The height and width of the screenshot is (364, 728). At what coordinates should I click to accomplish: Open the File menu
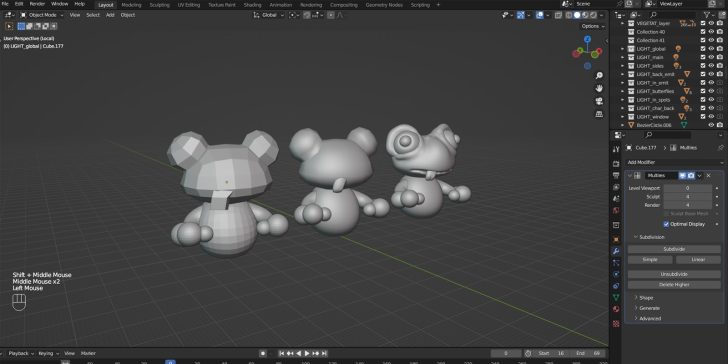coord(6,4)
